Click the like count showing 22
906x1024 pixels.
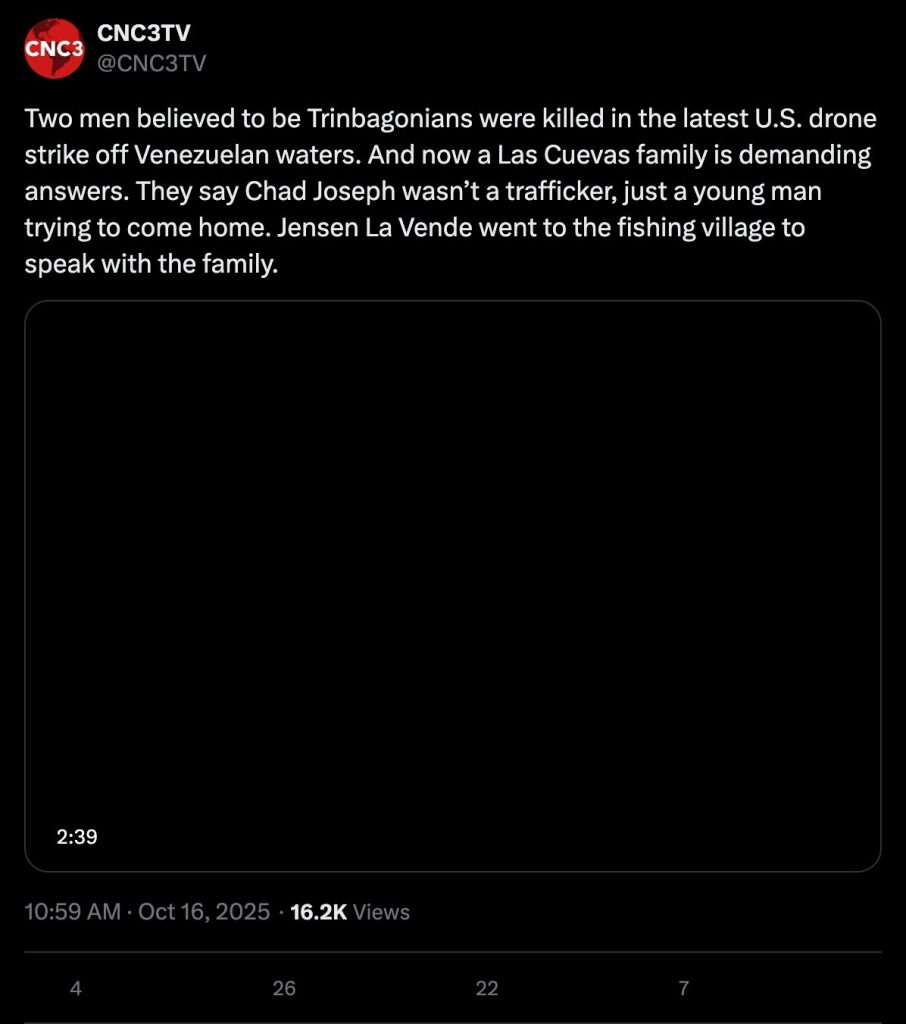pos(487,988)
